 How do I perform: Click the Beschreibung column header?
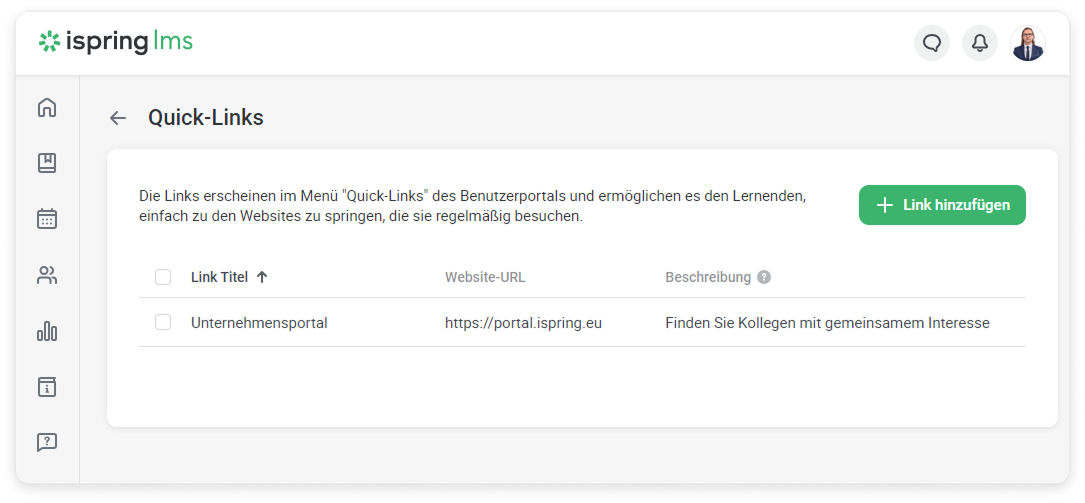click(708, 277)
